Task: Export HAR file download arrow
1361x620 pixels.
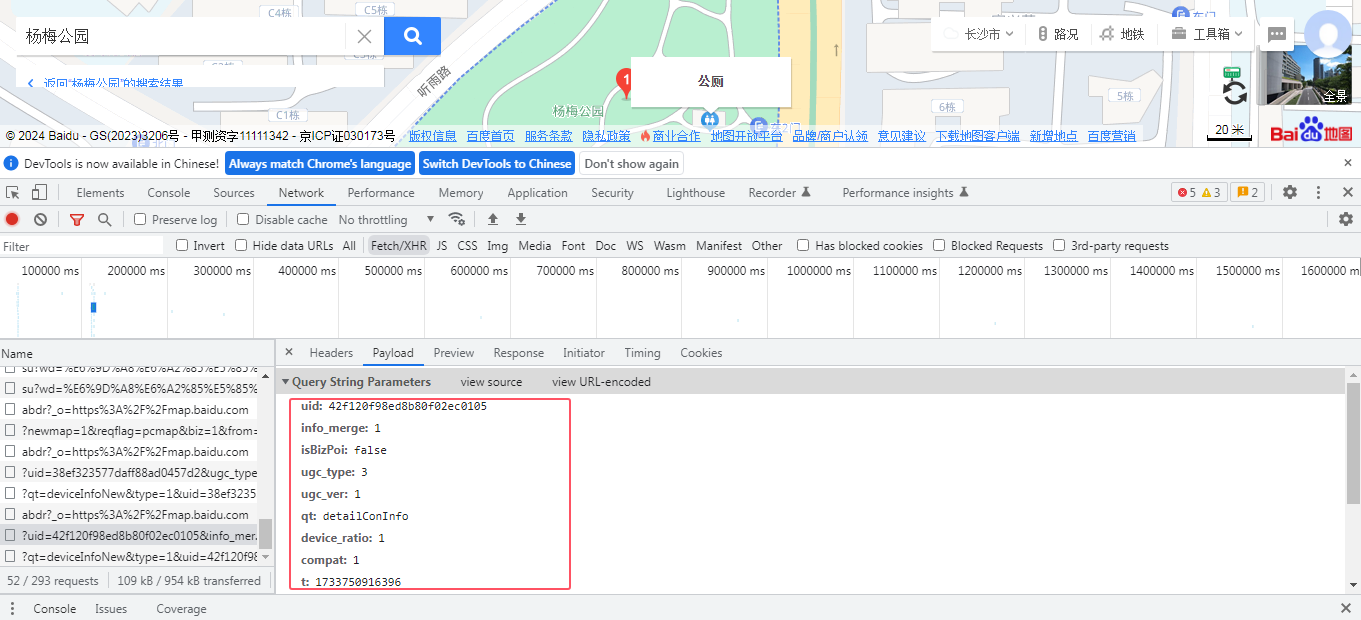Action: click(521, 220)
